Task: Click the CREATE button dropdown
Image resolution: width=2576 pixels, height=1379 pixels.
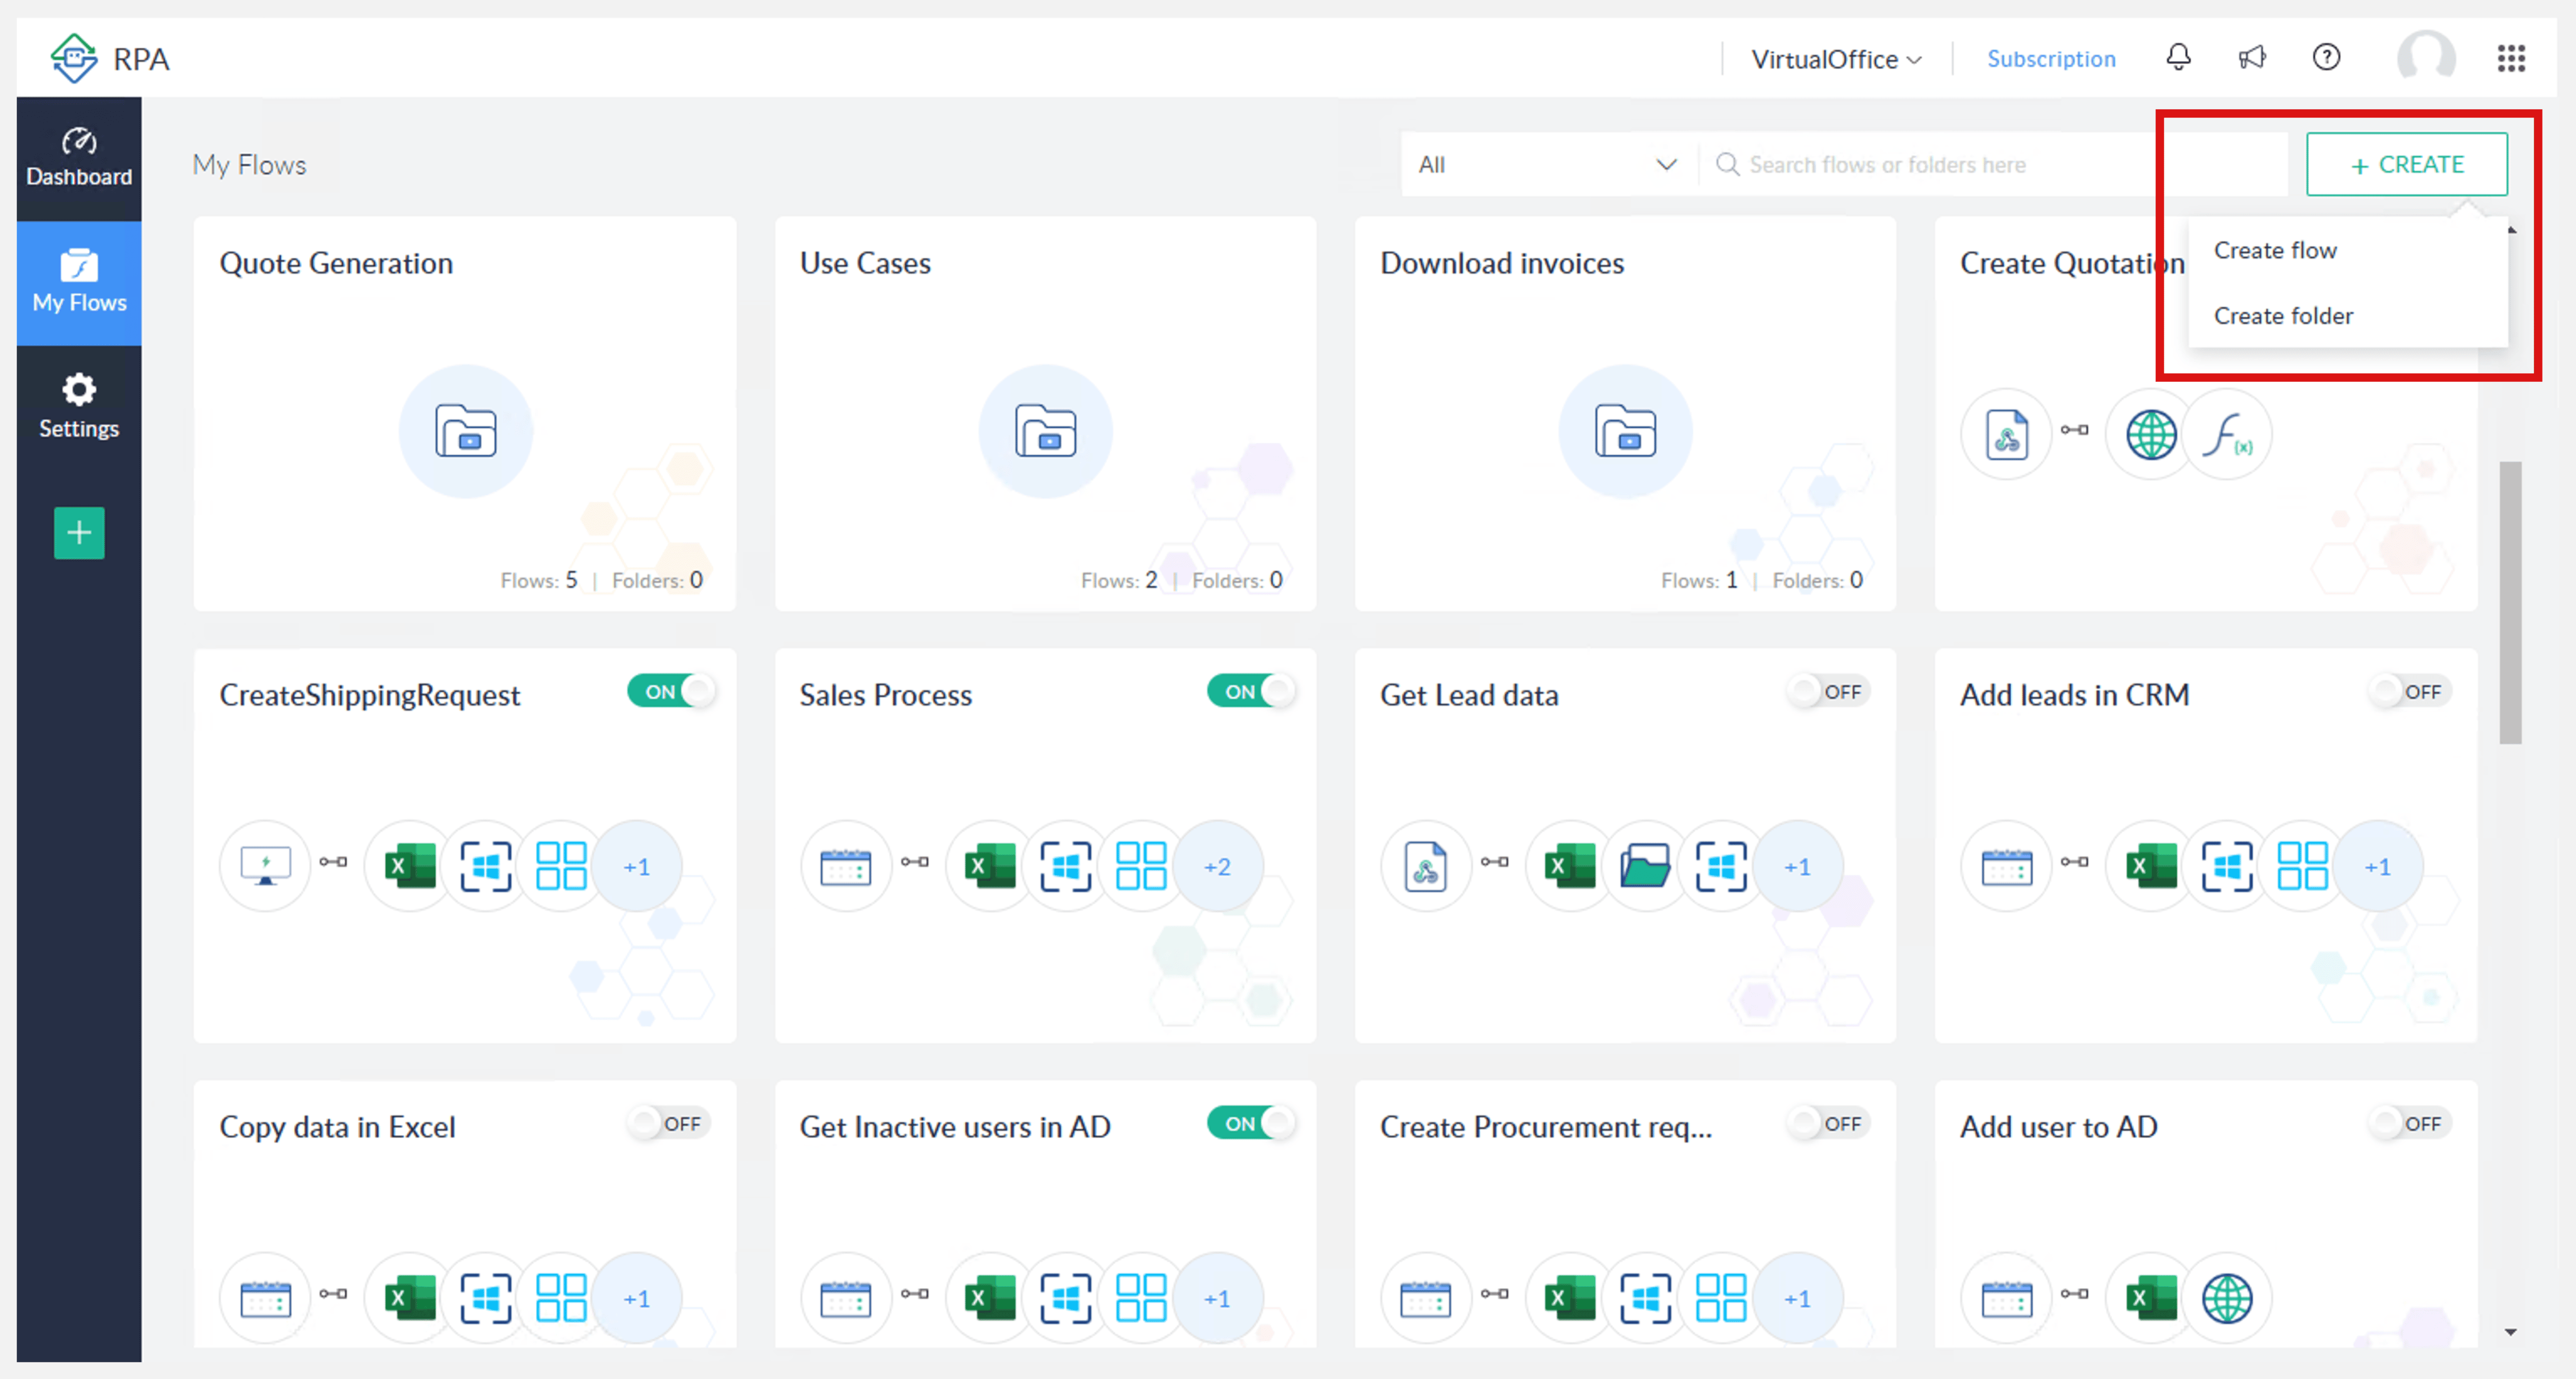Action: [x=2406, y=164]
